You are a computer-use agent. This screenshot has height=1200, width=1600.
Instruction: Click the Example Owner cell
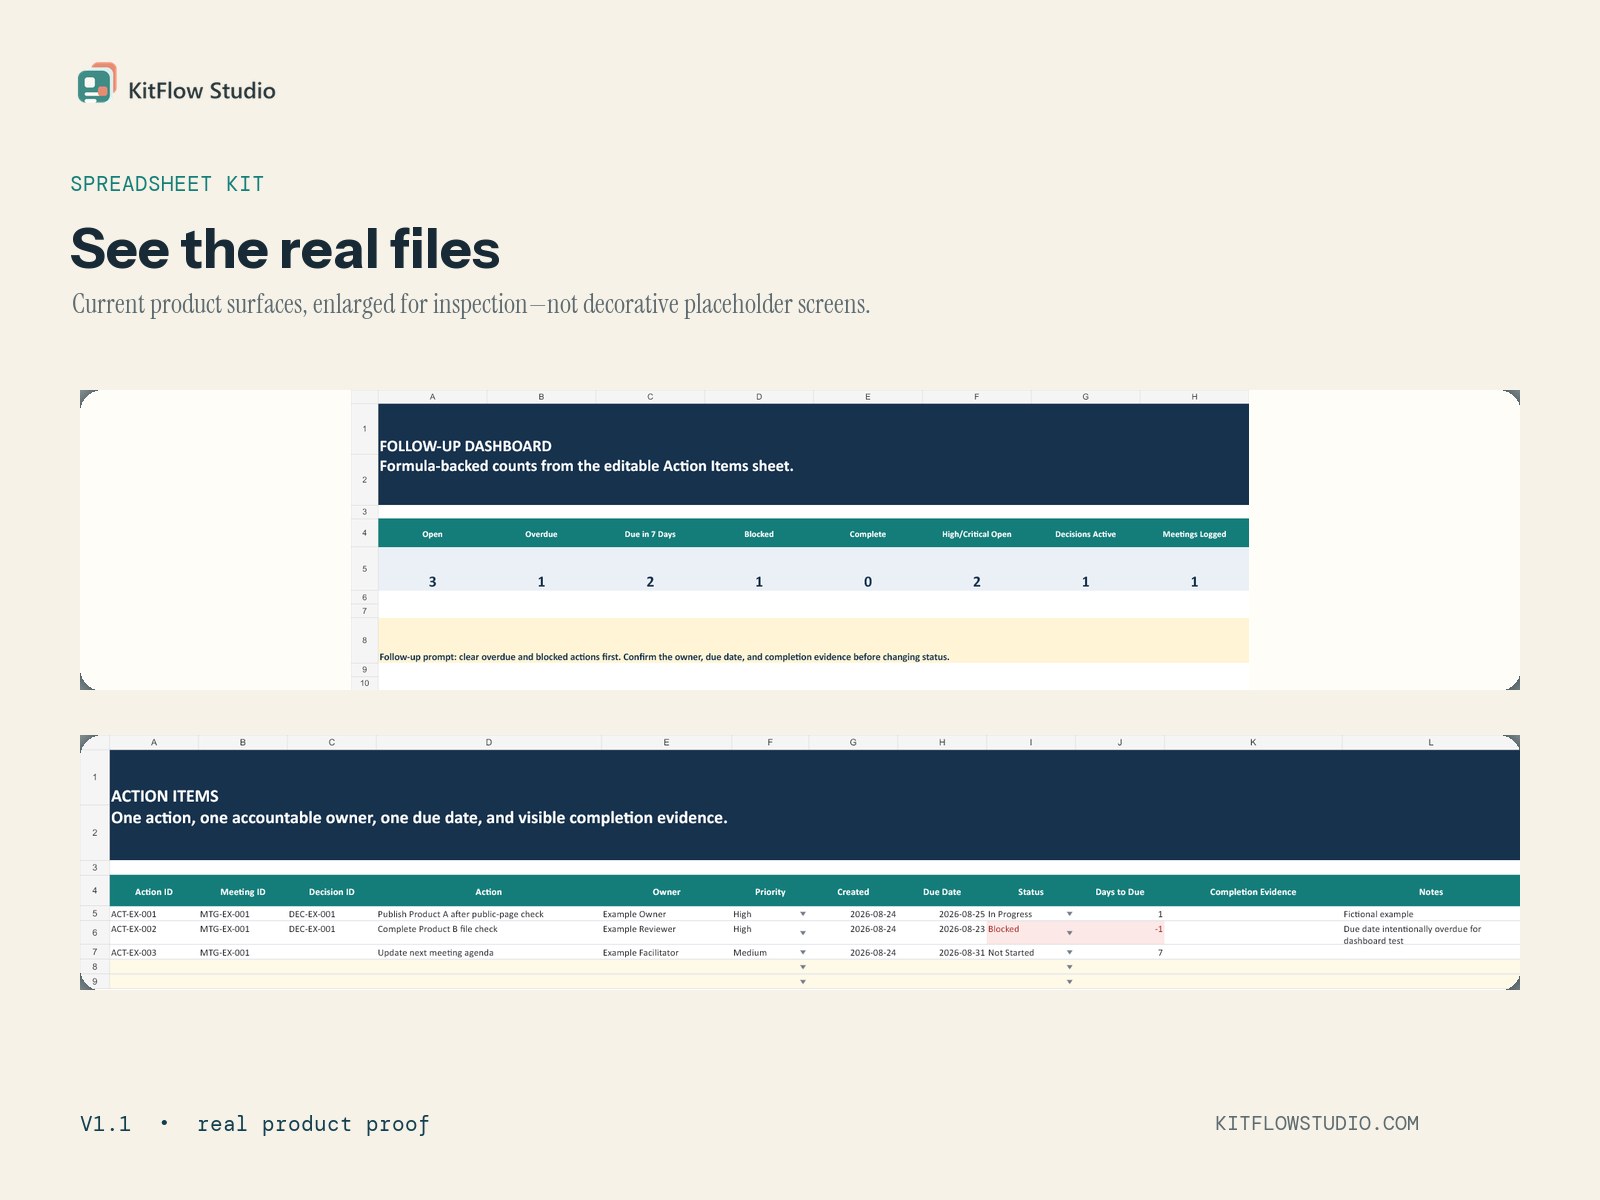coord(666,914)
